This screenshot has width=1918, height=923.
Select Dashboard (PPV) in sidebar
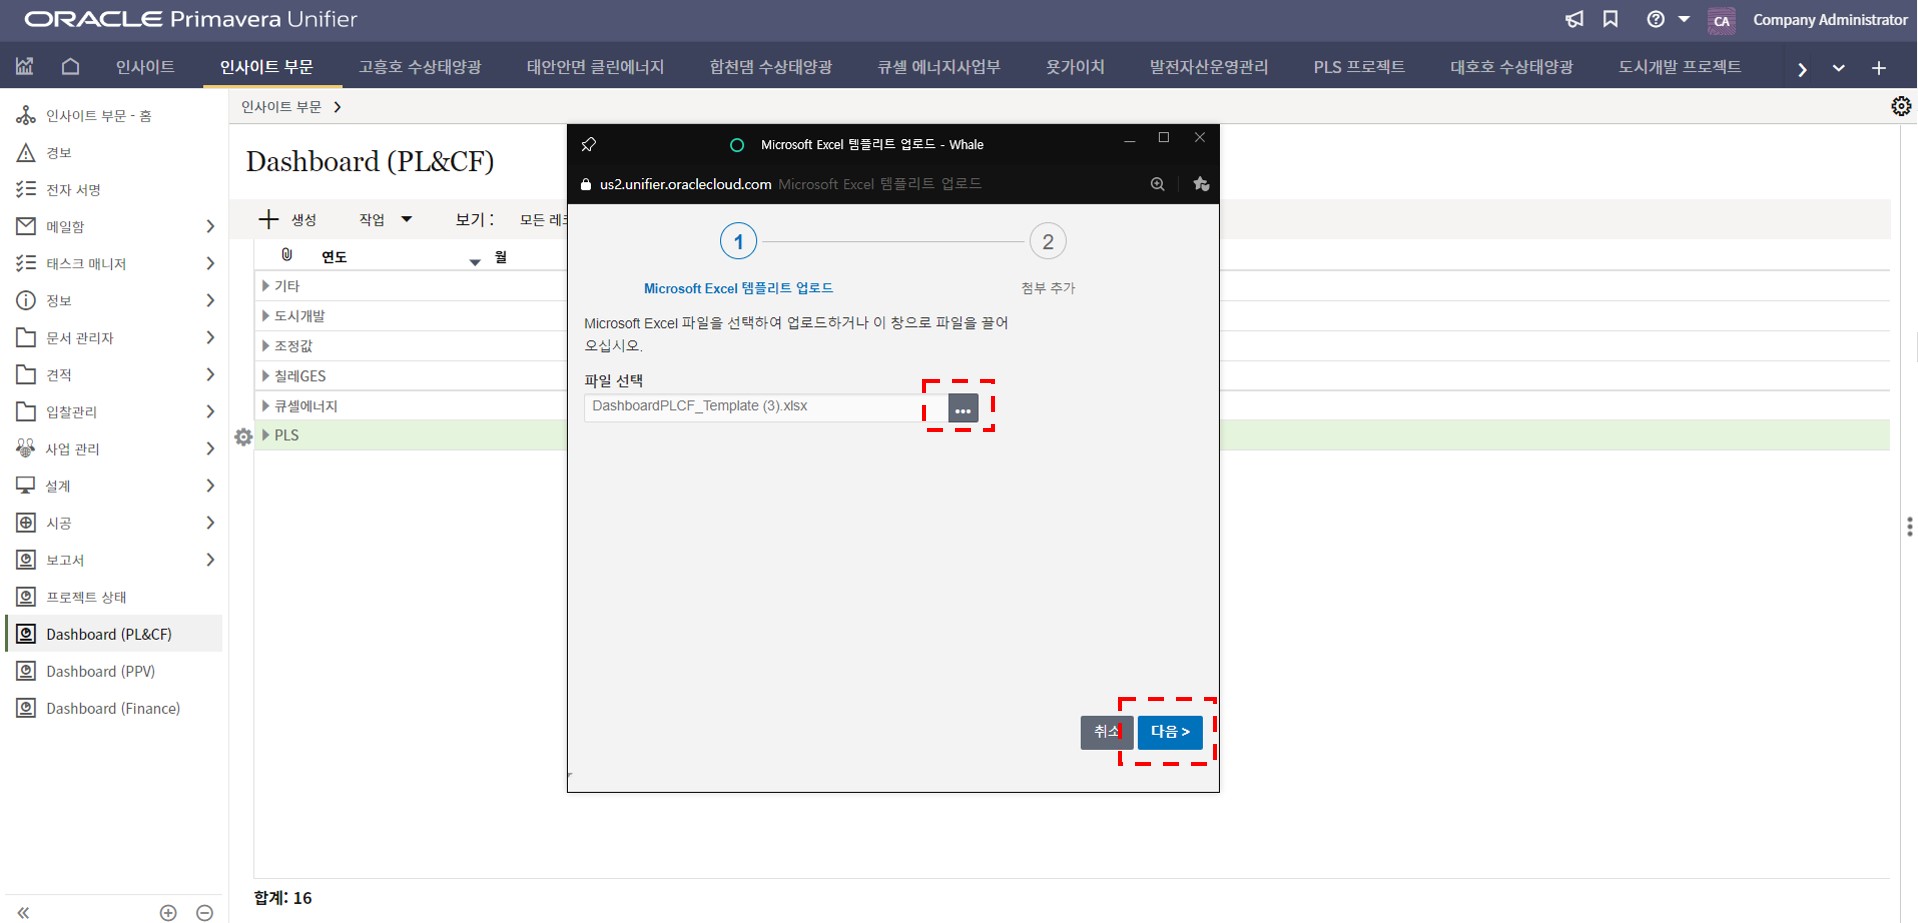click(x=100, y=671)
